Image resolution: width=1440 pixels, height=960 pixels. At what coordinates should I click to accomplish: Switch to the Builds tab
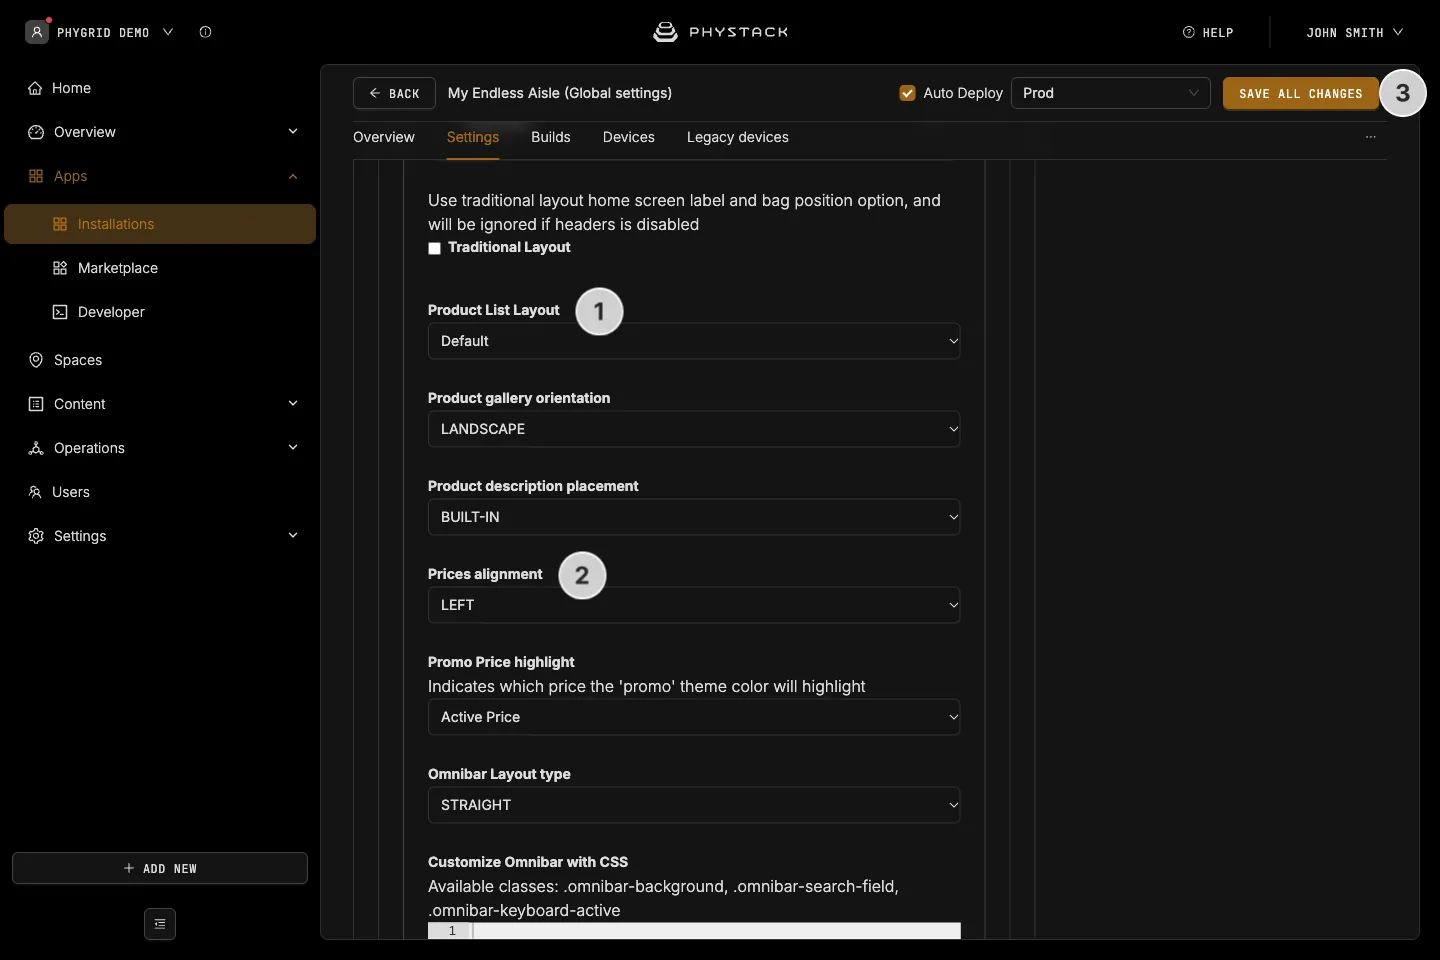[551, 137]
